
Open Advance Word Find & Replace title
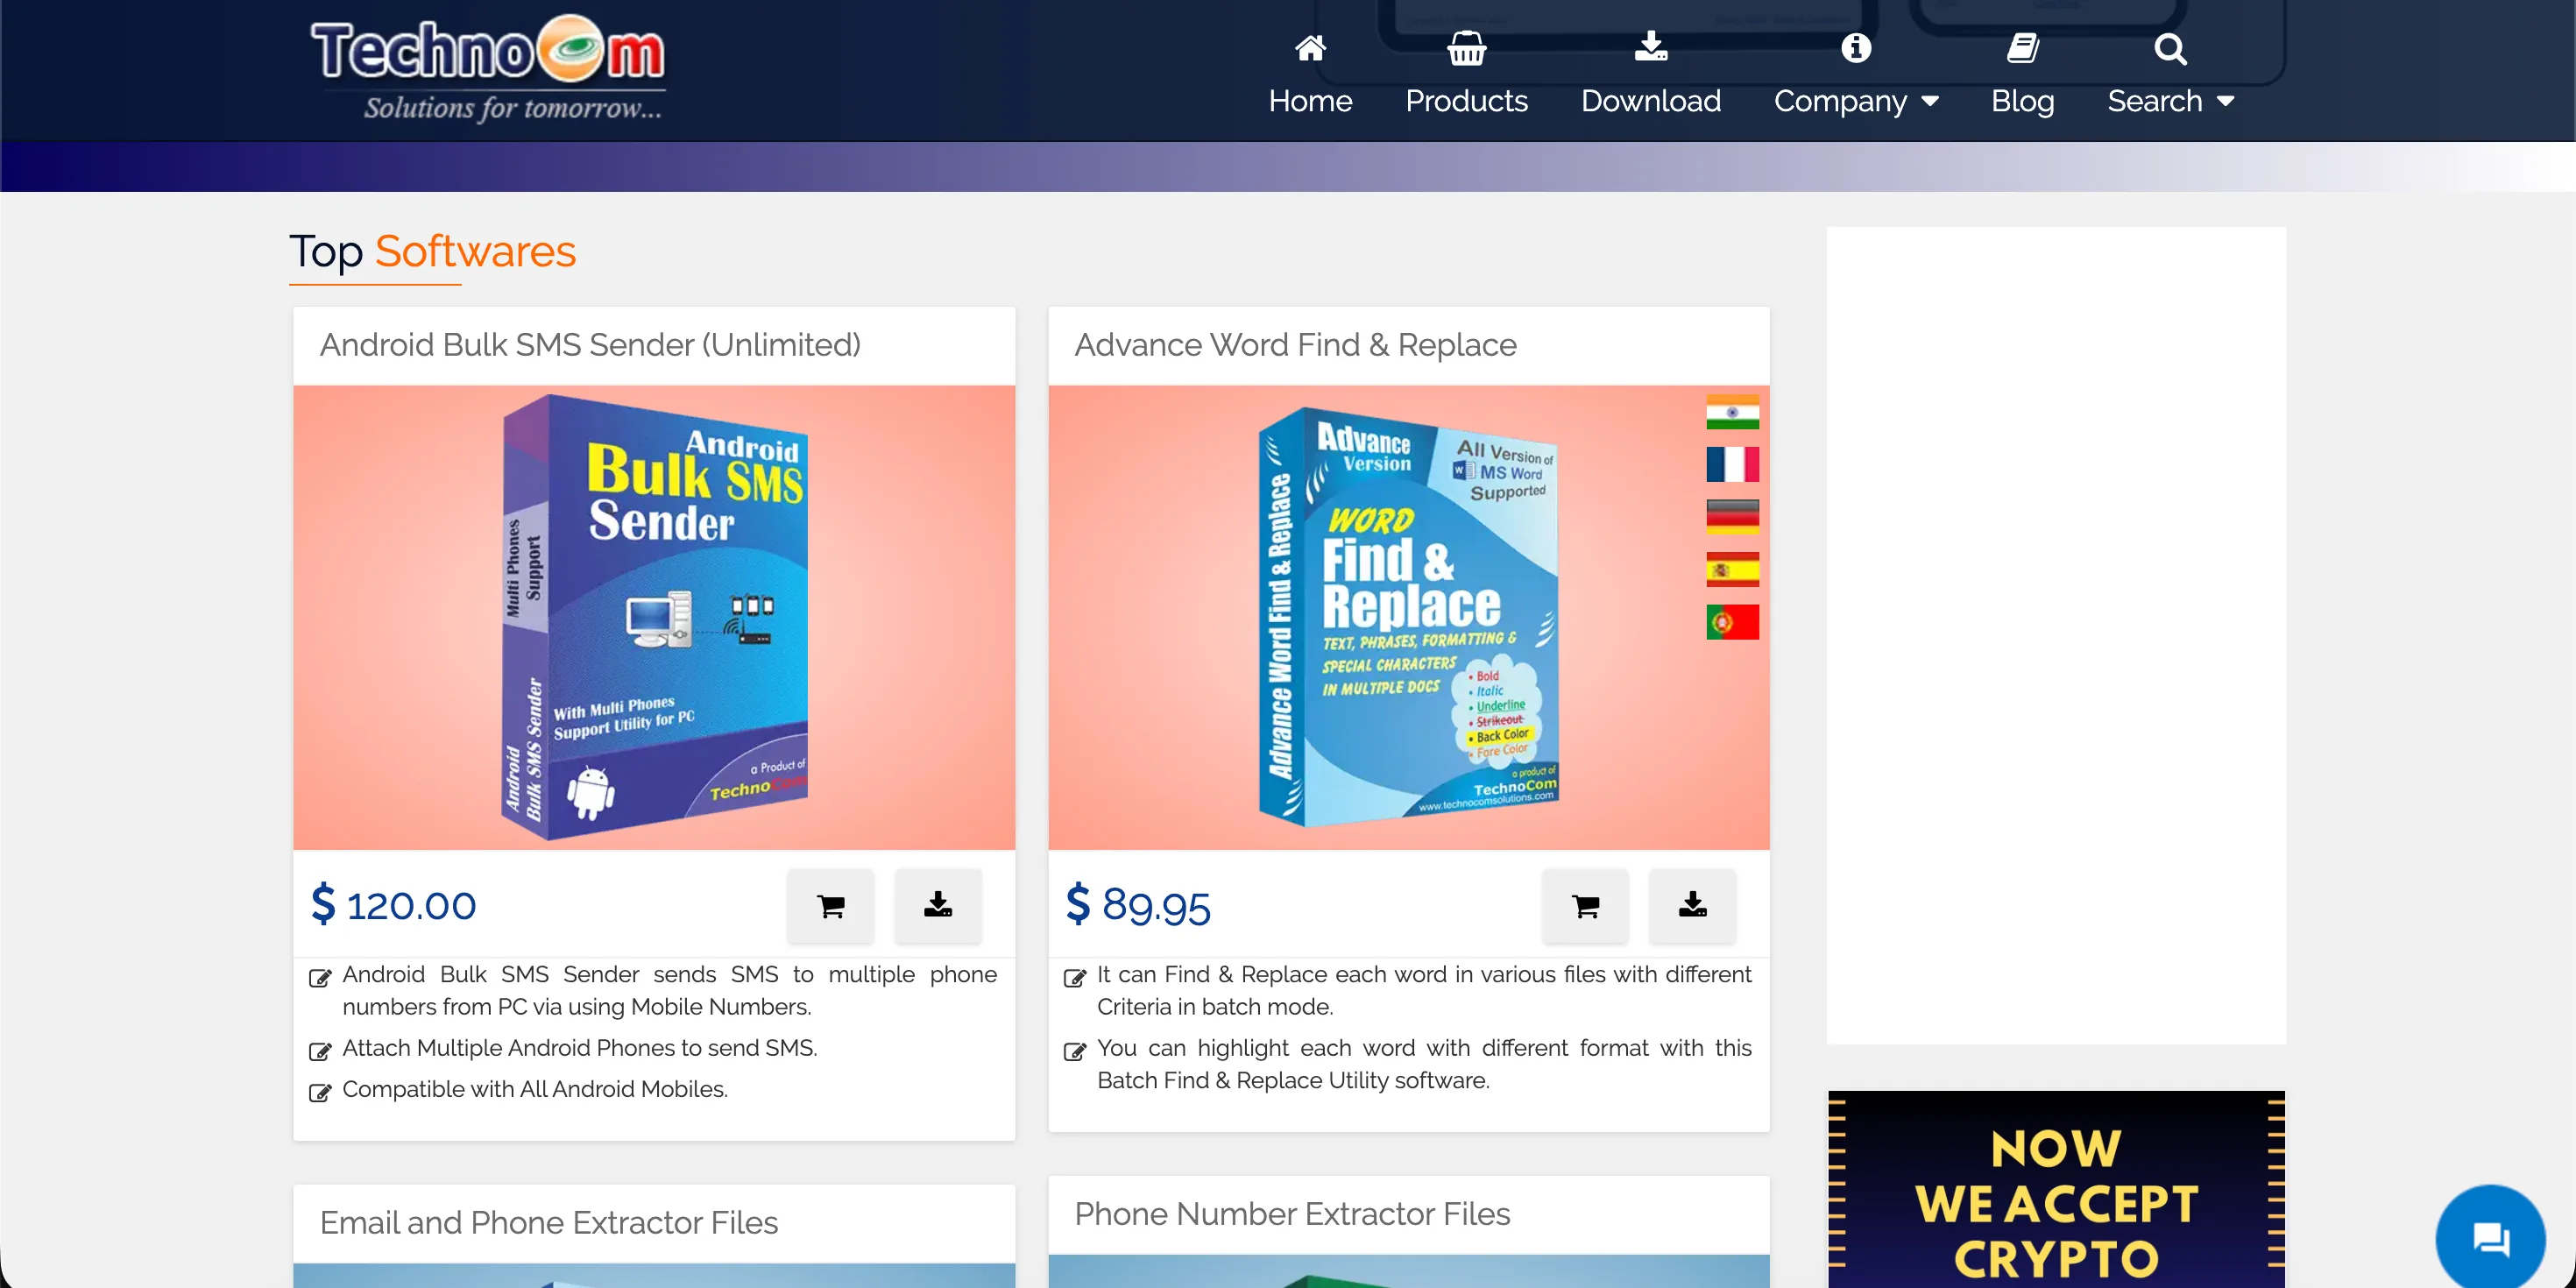[x=1295, y=345]
